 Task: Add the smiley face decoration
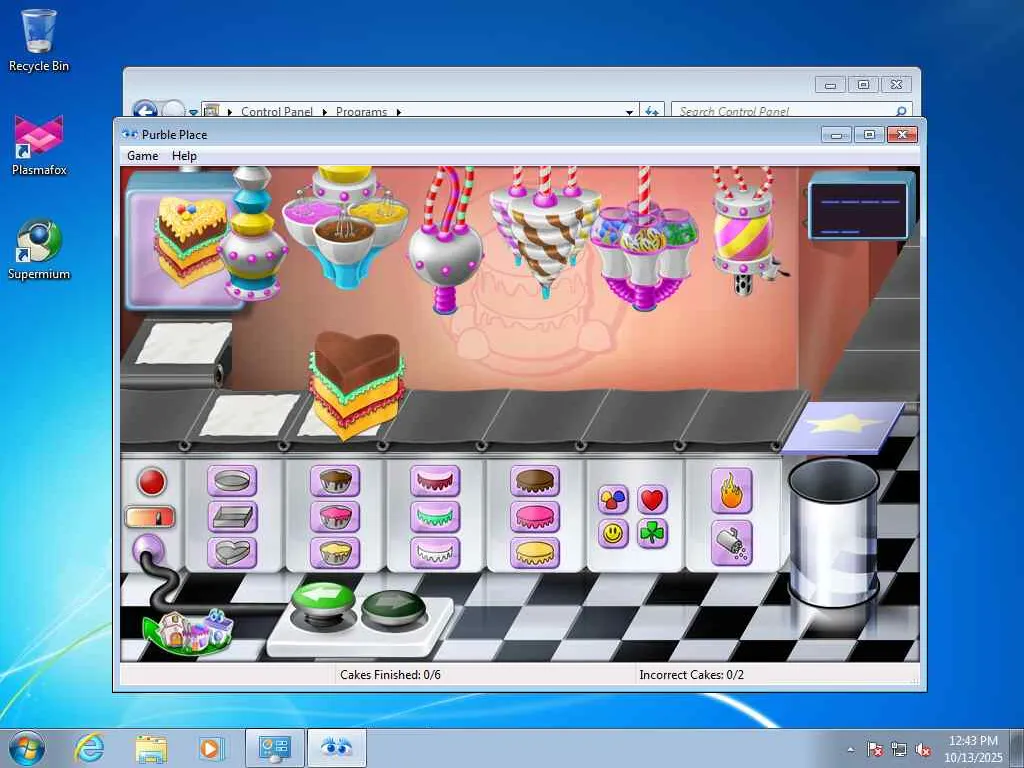click(x=613, y=534)
